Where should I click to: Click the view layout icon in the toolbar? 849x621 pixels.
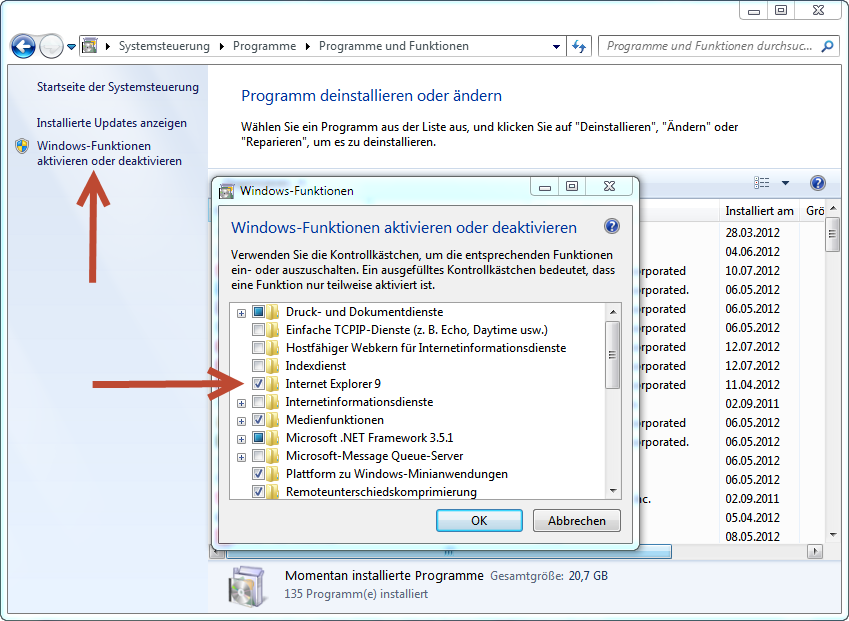(x=763, y=183)
